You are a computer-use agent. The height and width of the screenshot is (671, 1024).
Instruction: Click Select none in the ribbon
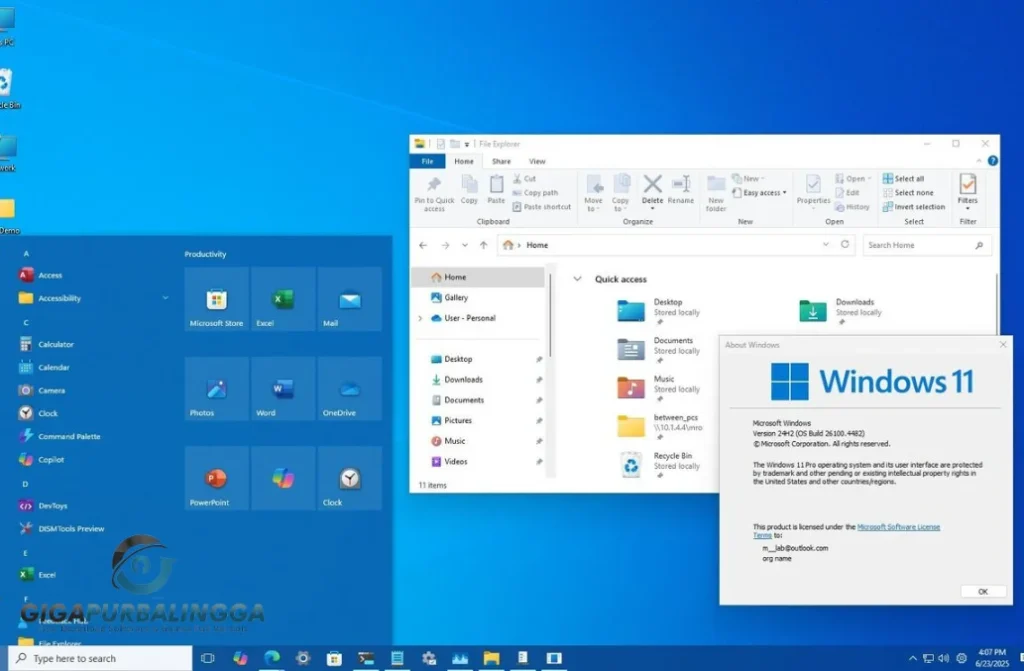[x=910, y=193]
